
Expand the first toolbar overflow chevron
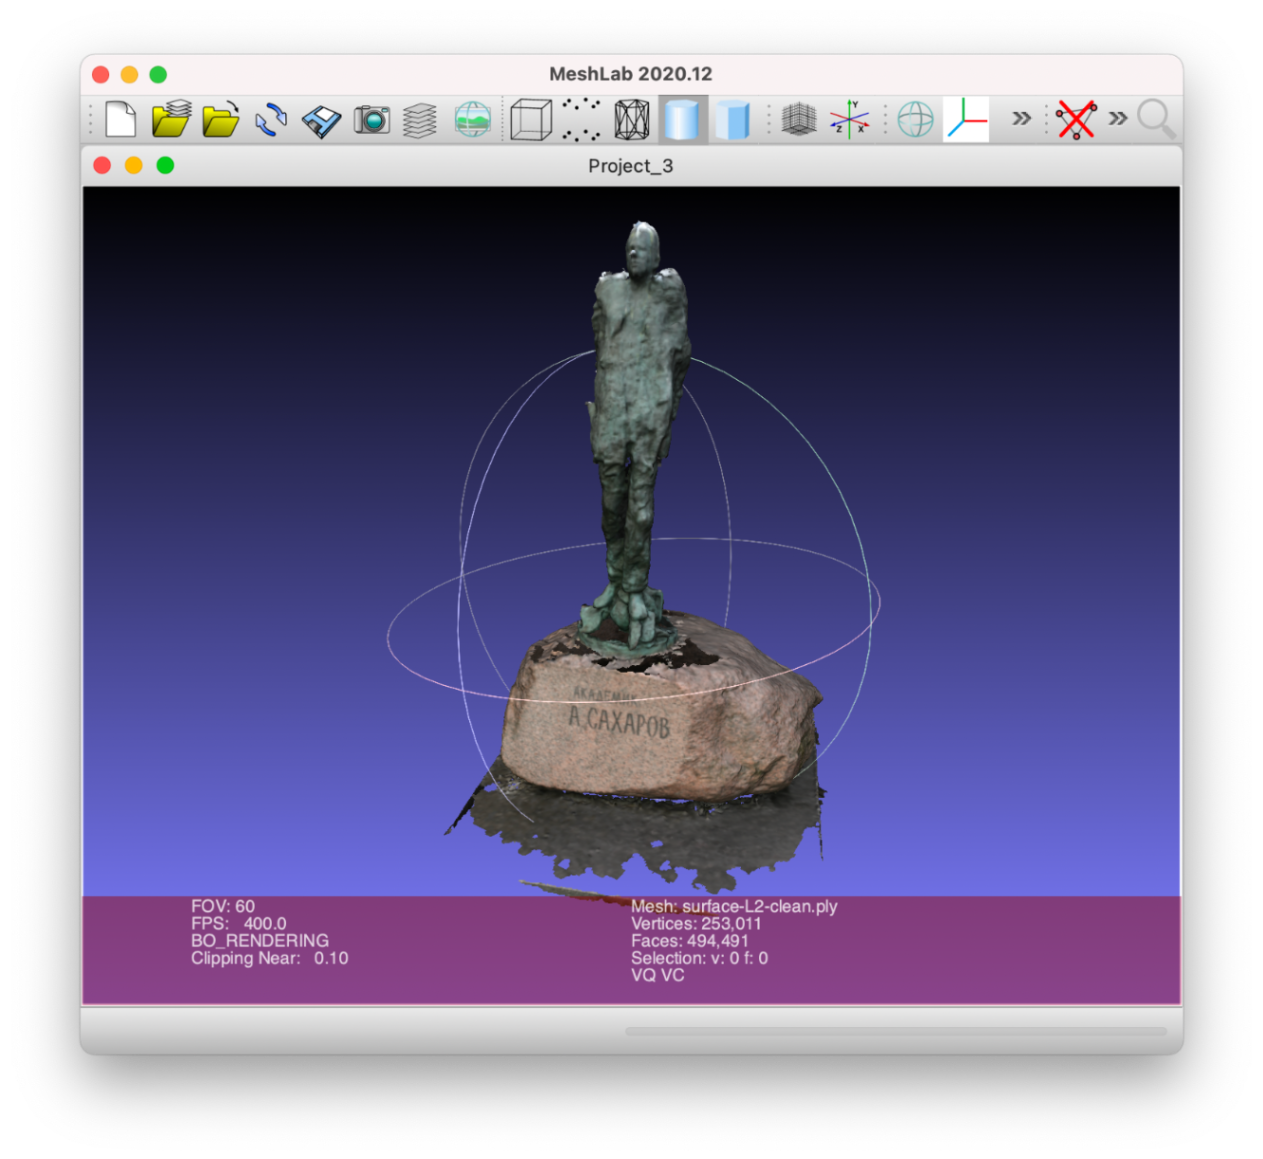click(1021, 119)
